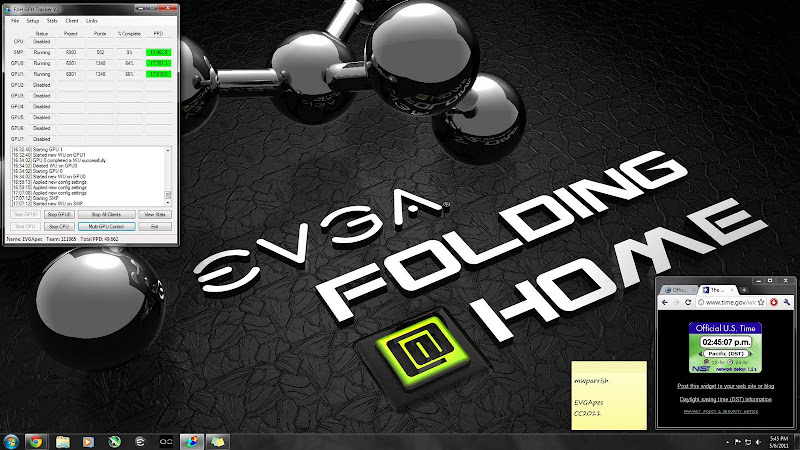Open the Client menu in GPU Tracker
The image size is (800, 450).
[x=72, y=21]
